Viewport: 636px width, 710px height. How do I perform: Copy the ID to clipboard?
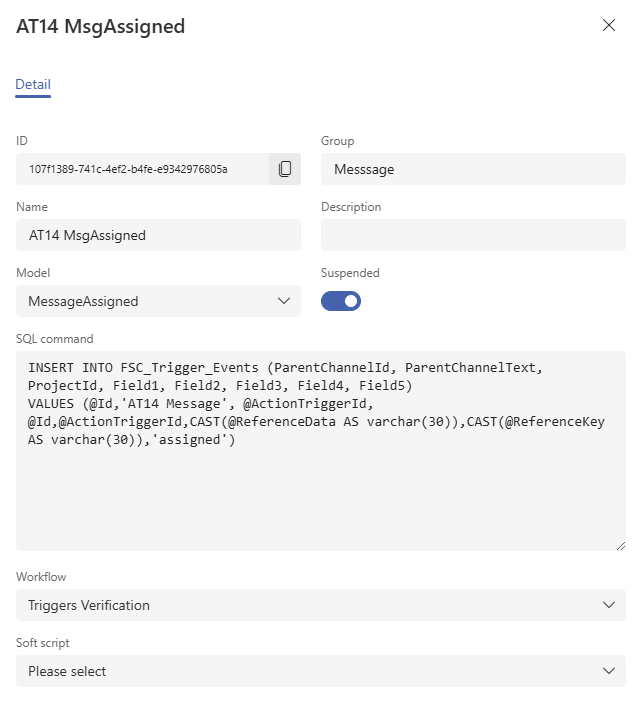pos(285,169)
